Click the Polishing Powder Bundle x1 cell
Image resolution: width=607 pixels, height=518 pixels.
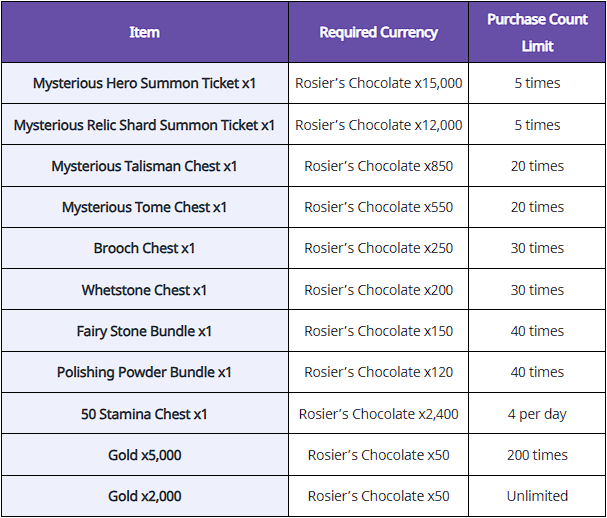pos(145,372)
